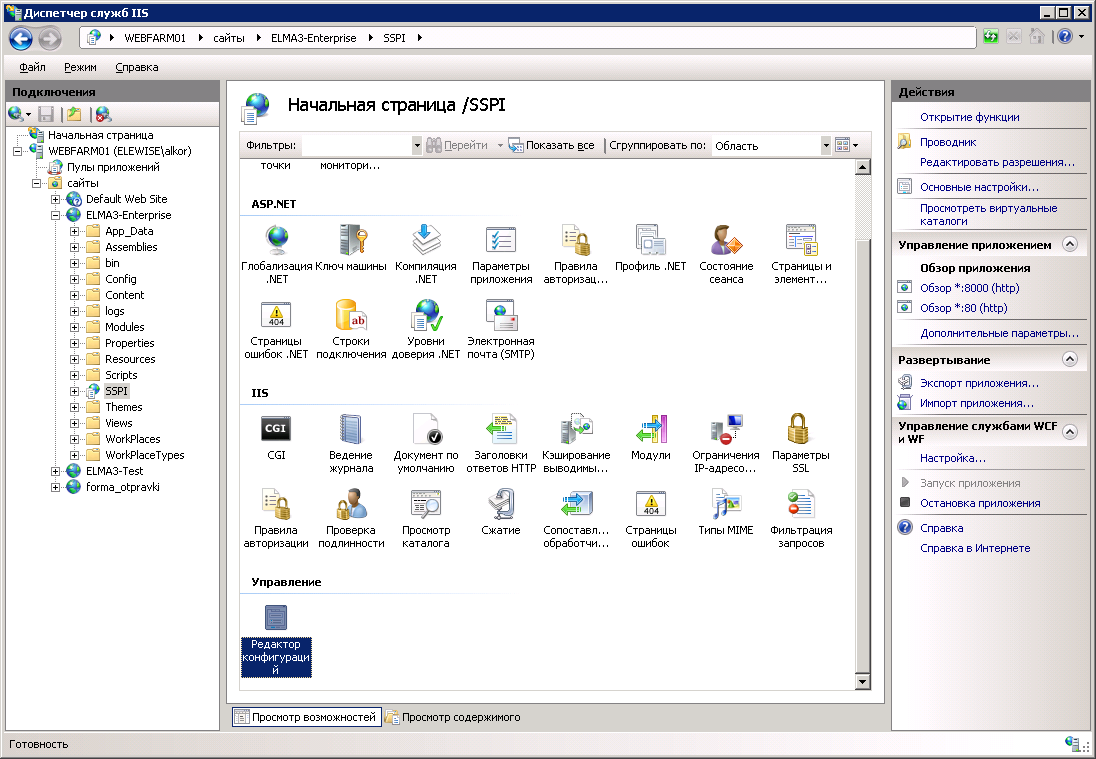1096x759 pixels.
Task: Open Проверка подлинности icon
Action: click(x=350, y=504)
